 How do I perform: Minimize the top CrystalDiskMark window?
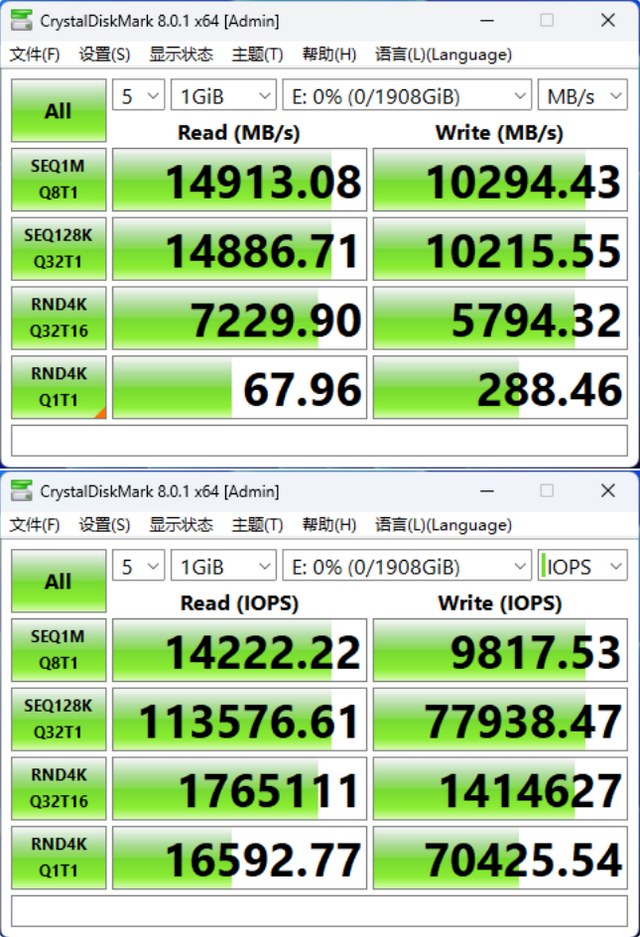coord(487,20)
